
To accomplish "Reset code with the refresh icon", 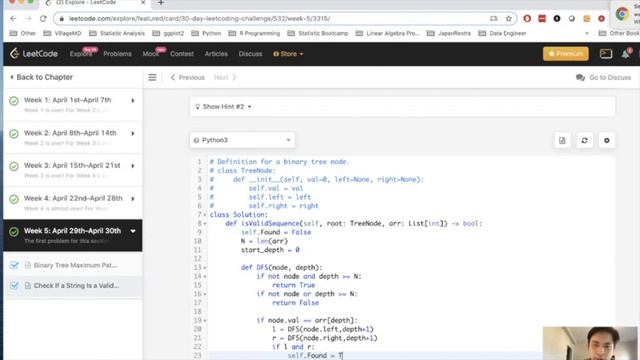I will pyautogui.click(x=584, y=140).
